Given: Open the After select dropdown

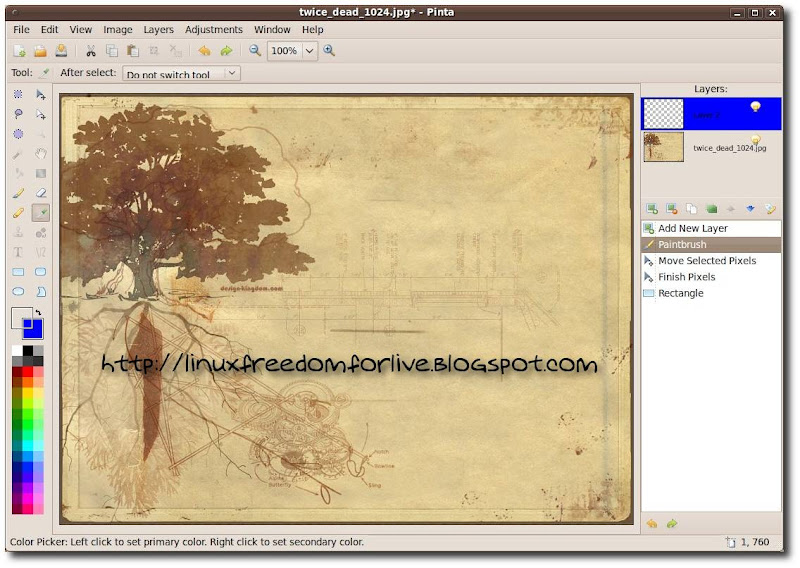Looking at the screenshot, I should point(181,74).
